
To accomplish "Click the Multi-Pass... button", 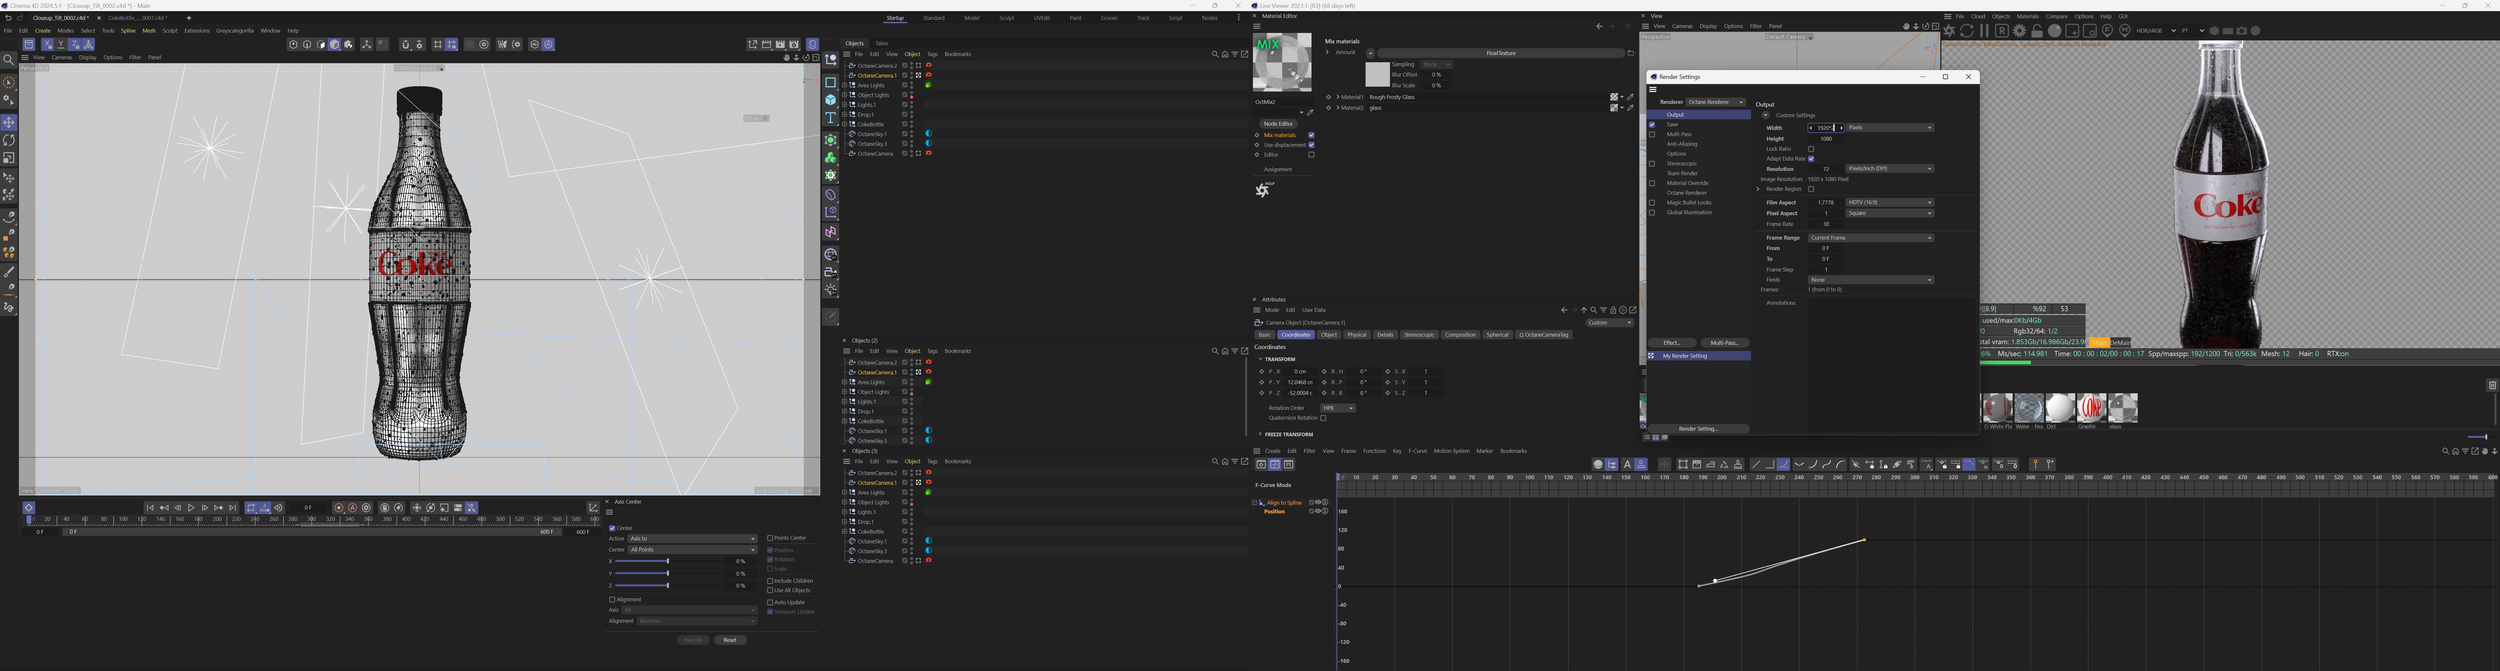I will pos(1725,343).
